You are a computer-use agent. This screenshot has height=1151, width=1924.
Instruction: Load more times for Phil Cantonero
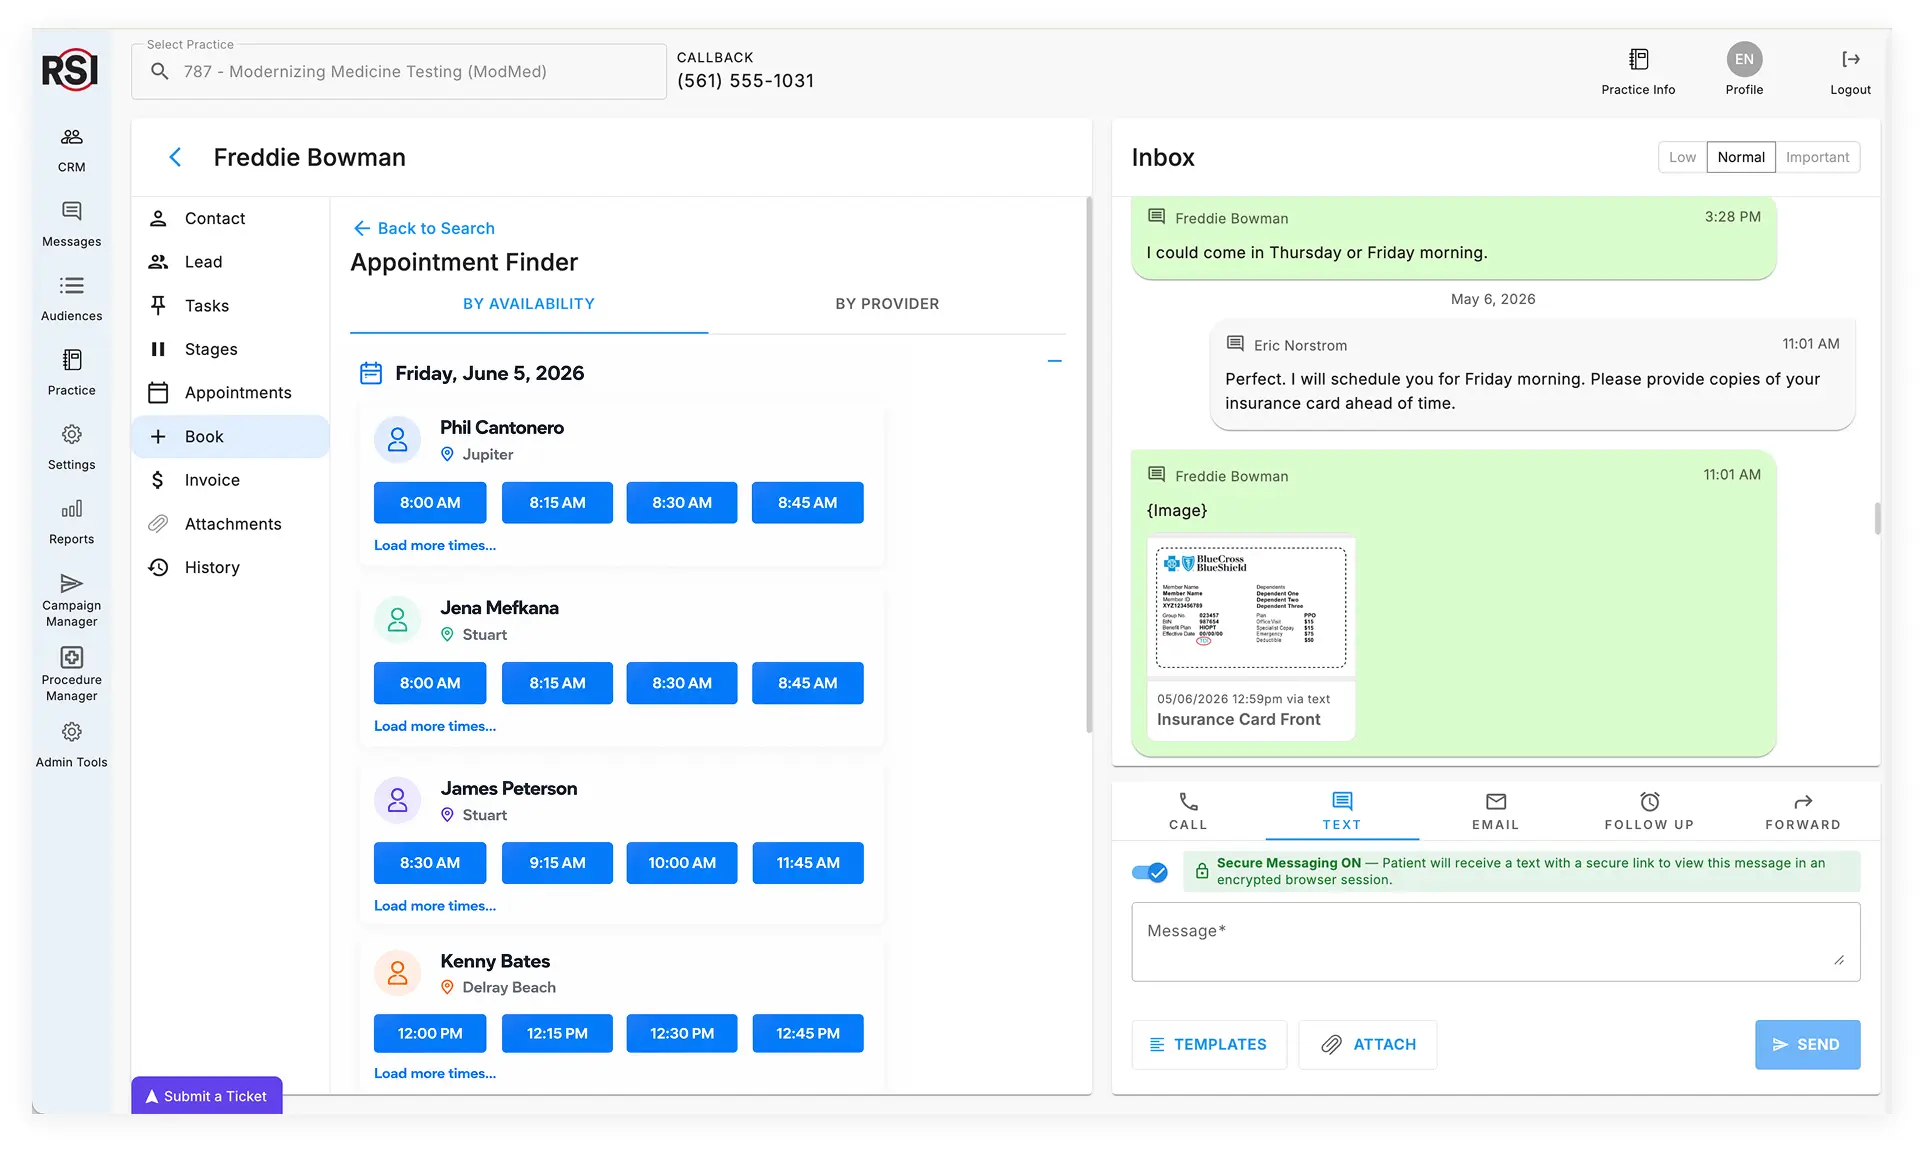coord(435,546)
